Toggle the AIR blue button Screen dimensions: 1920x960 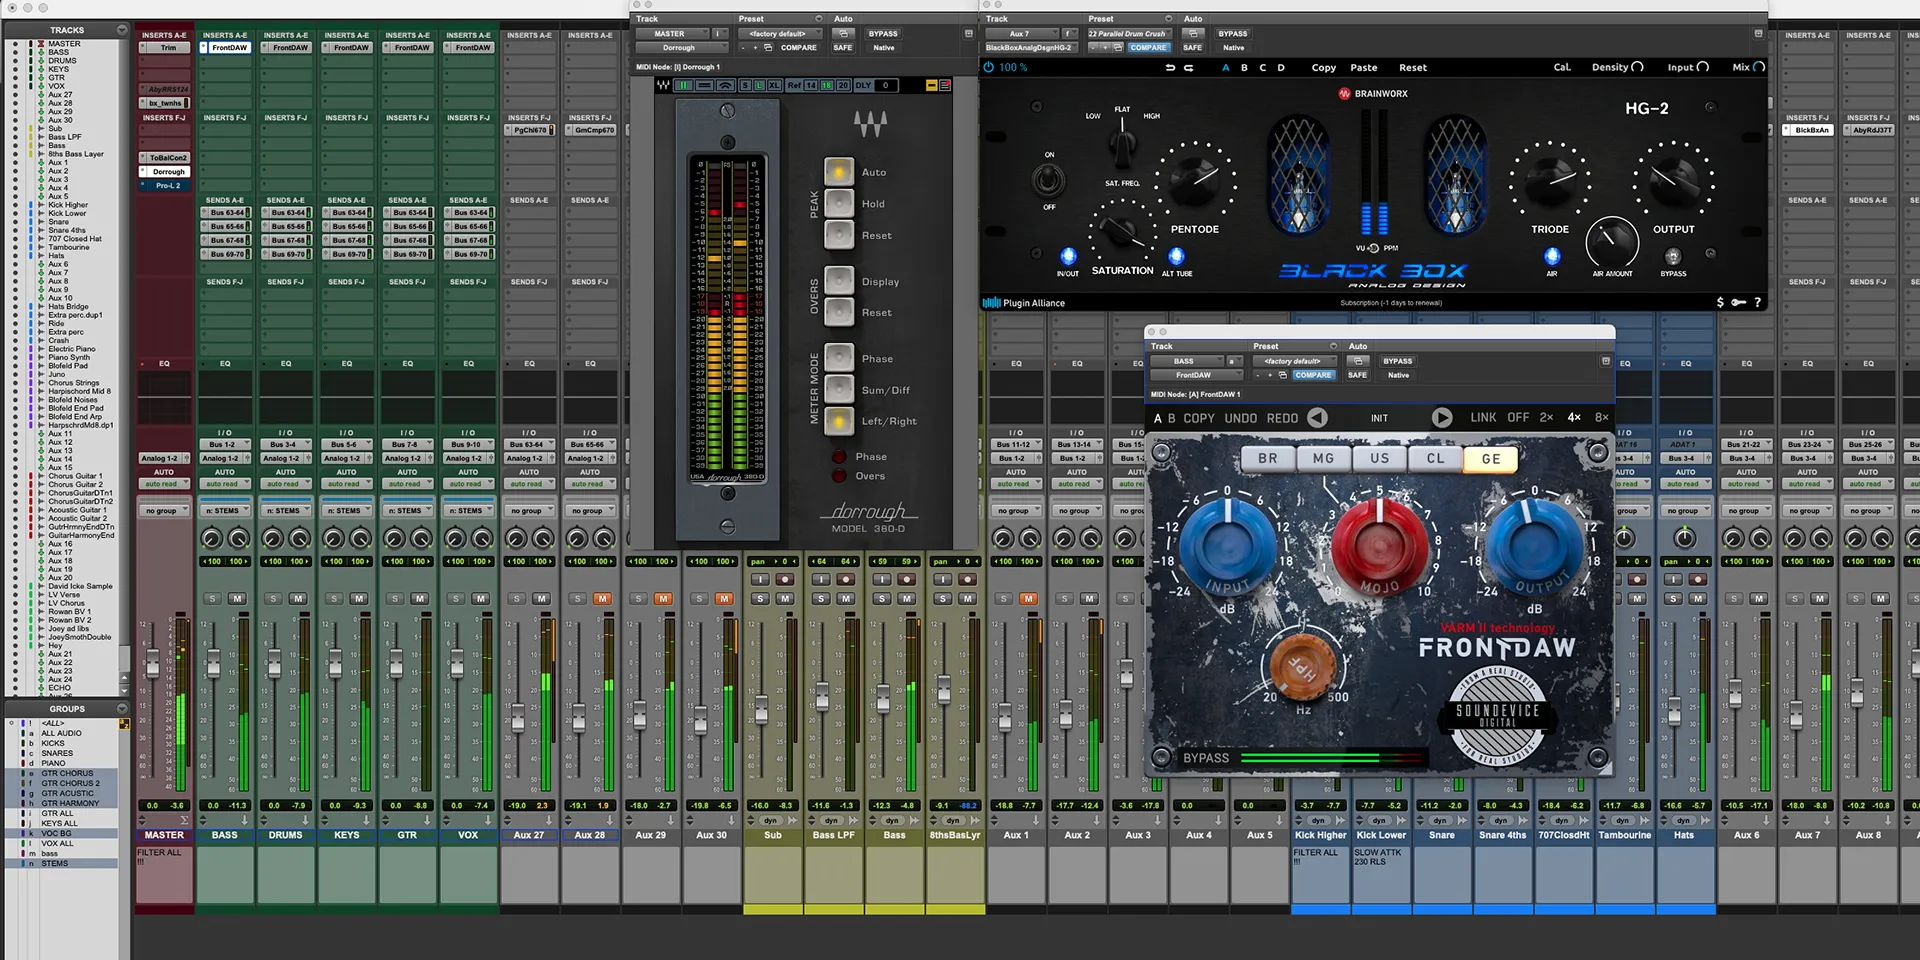1552,256
